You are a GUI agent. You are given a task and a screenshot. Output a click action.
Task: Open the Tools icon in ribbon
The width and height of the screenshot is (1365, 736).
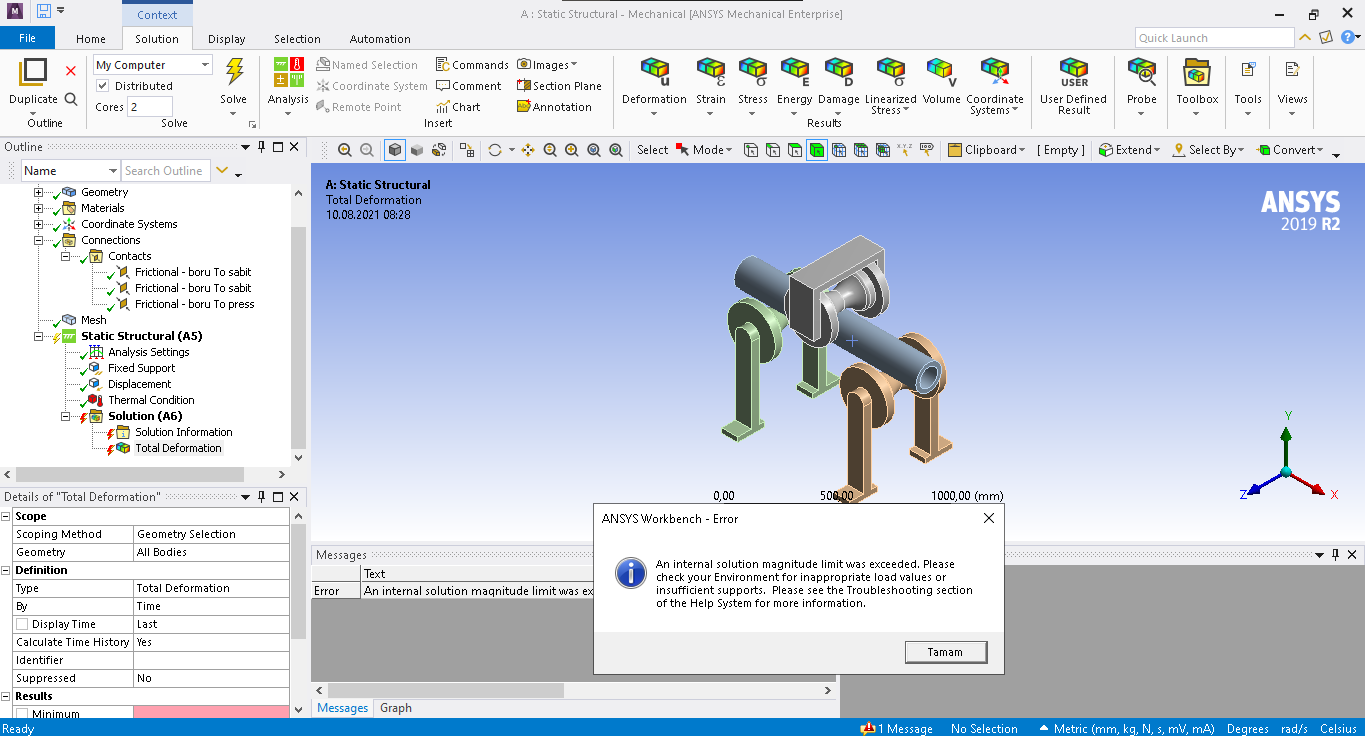(1248, 70)
